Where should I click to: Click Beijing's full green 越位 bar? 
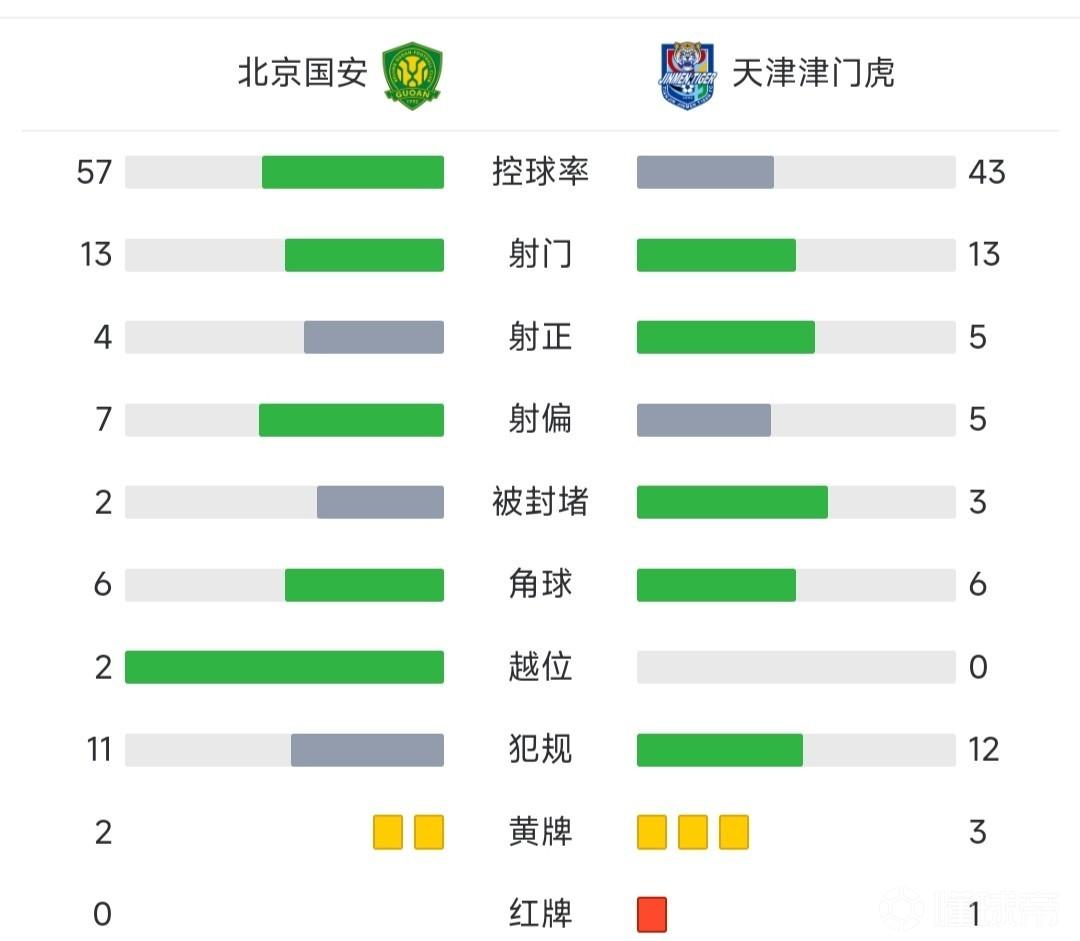(x=284, y=667)
